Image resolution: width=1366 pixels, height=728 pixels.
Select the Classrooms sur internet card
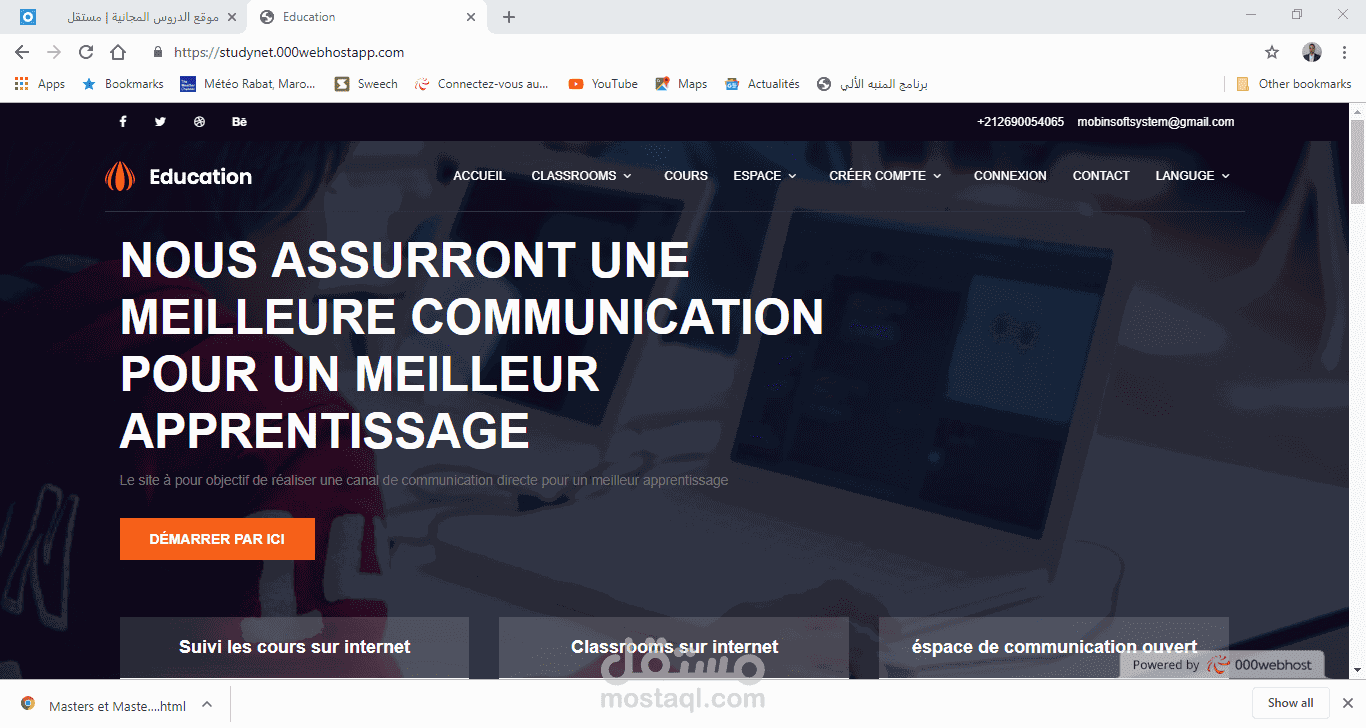[x=674, y=647]
